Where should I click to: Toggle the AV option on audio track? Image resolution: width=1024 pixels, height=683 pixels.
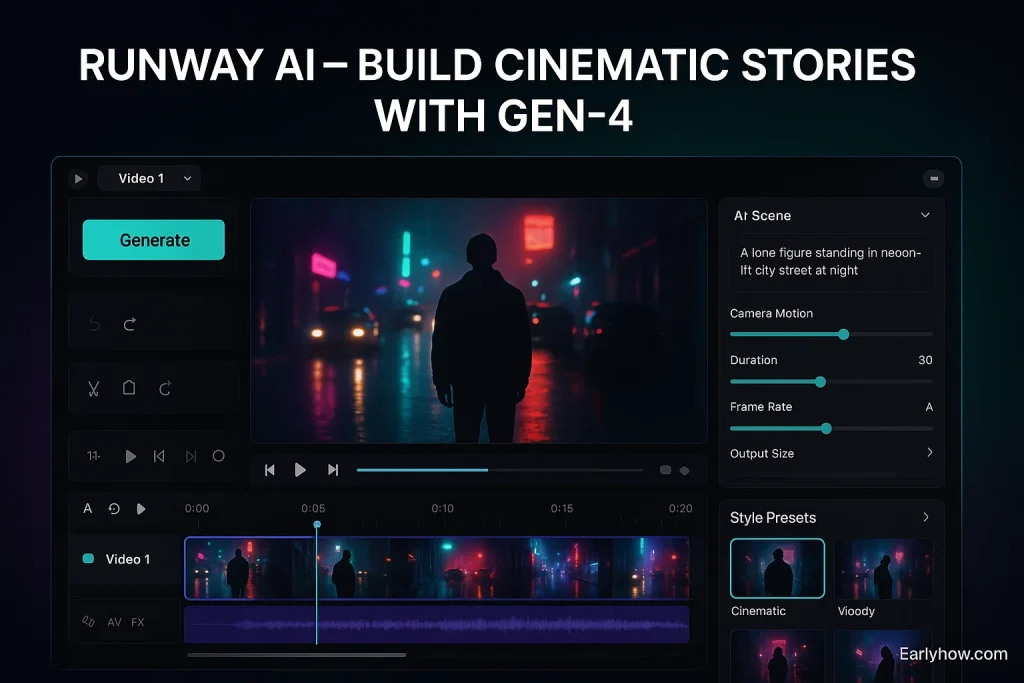(114, 622)
